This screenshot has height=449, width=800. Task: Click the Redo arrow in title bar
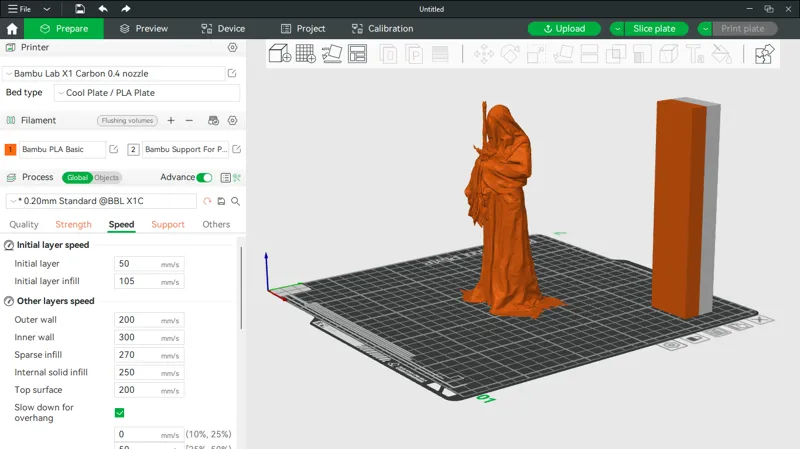pyautogui.click(x=126, y=9)
